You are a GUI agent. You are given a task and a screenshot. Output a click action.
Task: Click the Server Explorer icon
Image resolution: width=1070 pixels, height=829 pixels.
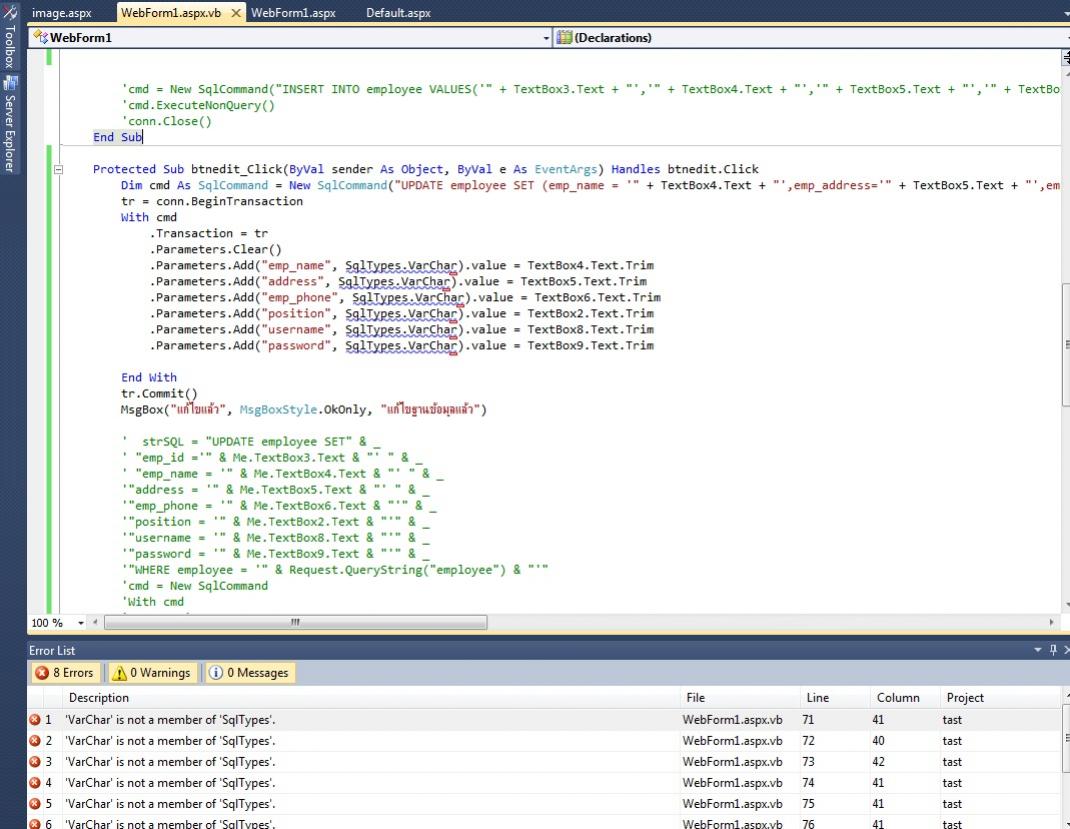(x=10, y=84)
